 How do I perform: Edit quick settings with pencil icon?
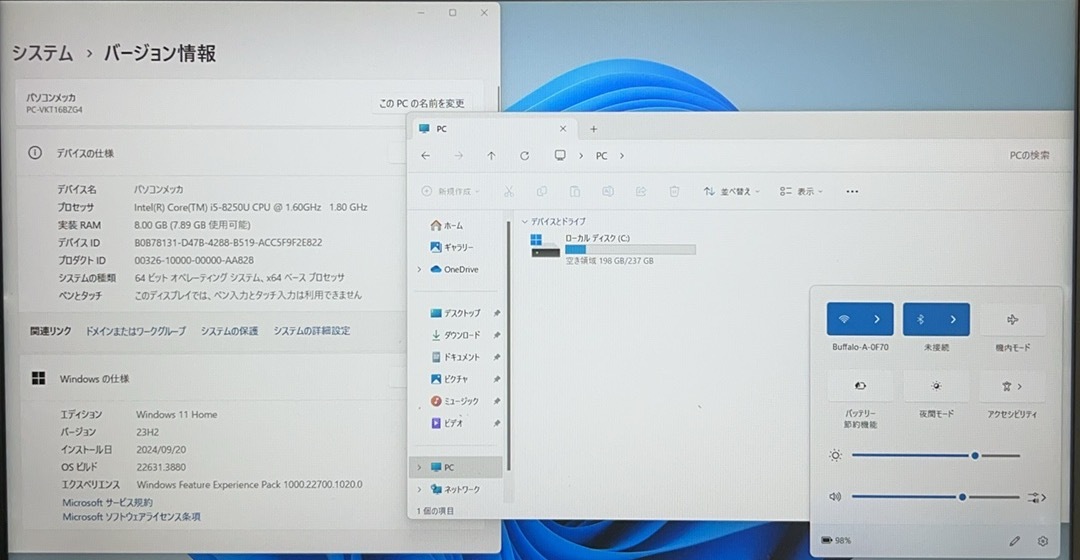(1015, 541)
